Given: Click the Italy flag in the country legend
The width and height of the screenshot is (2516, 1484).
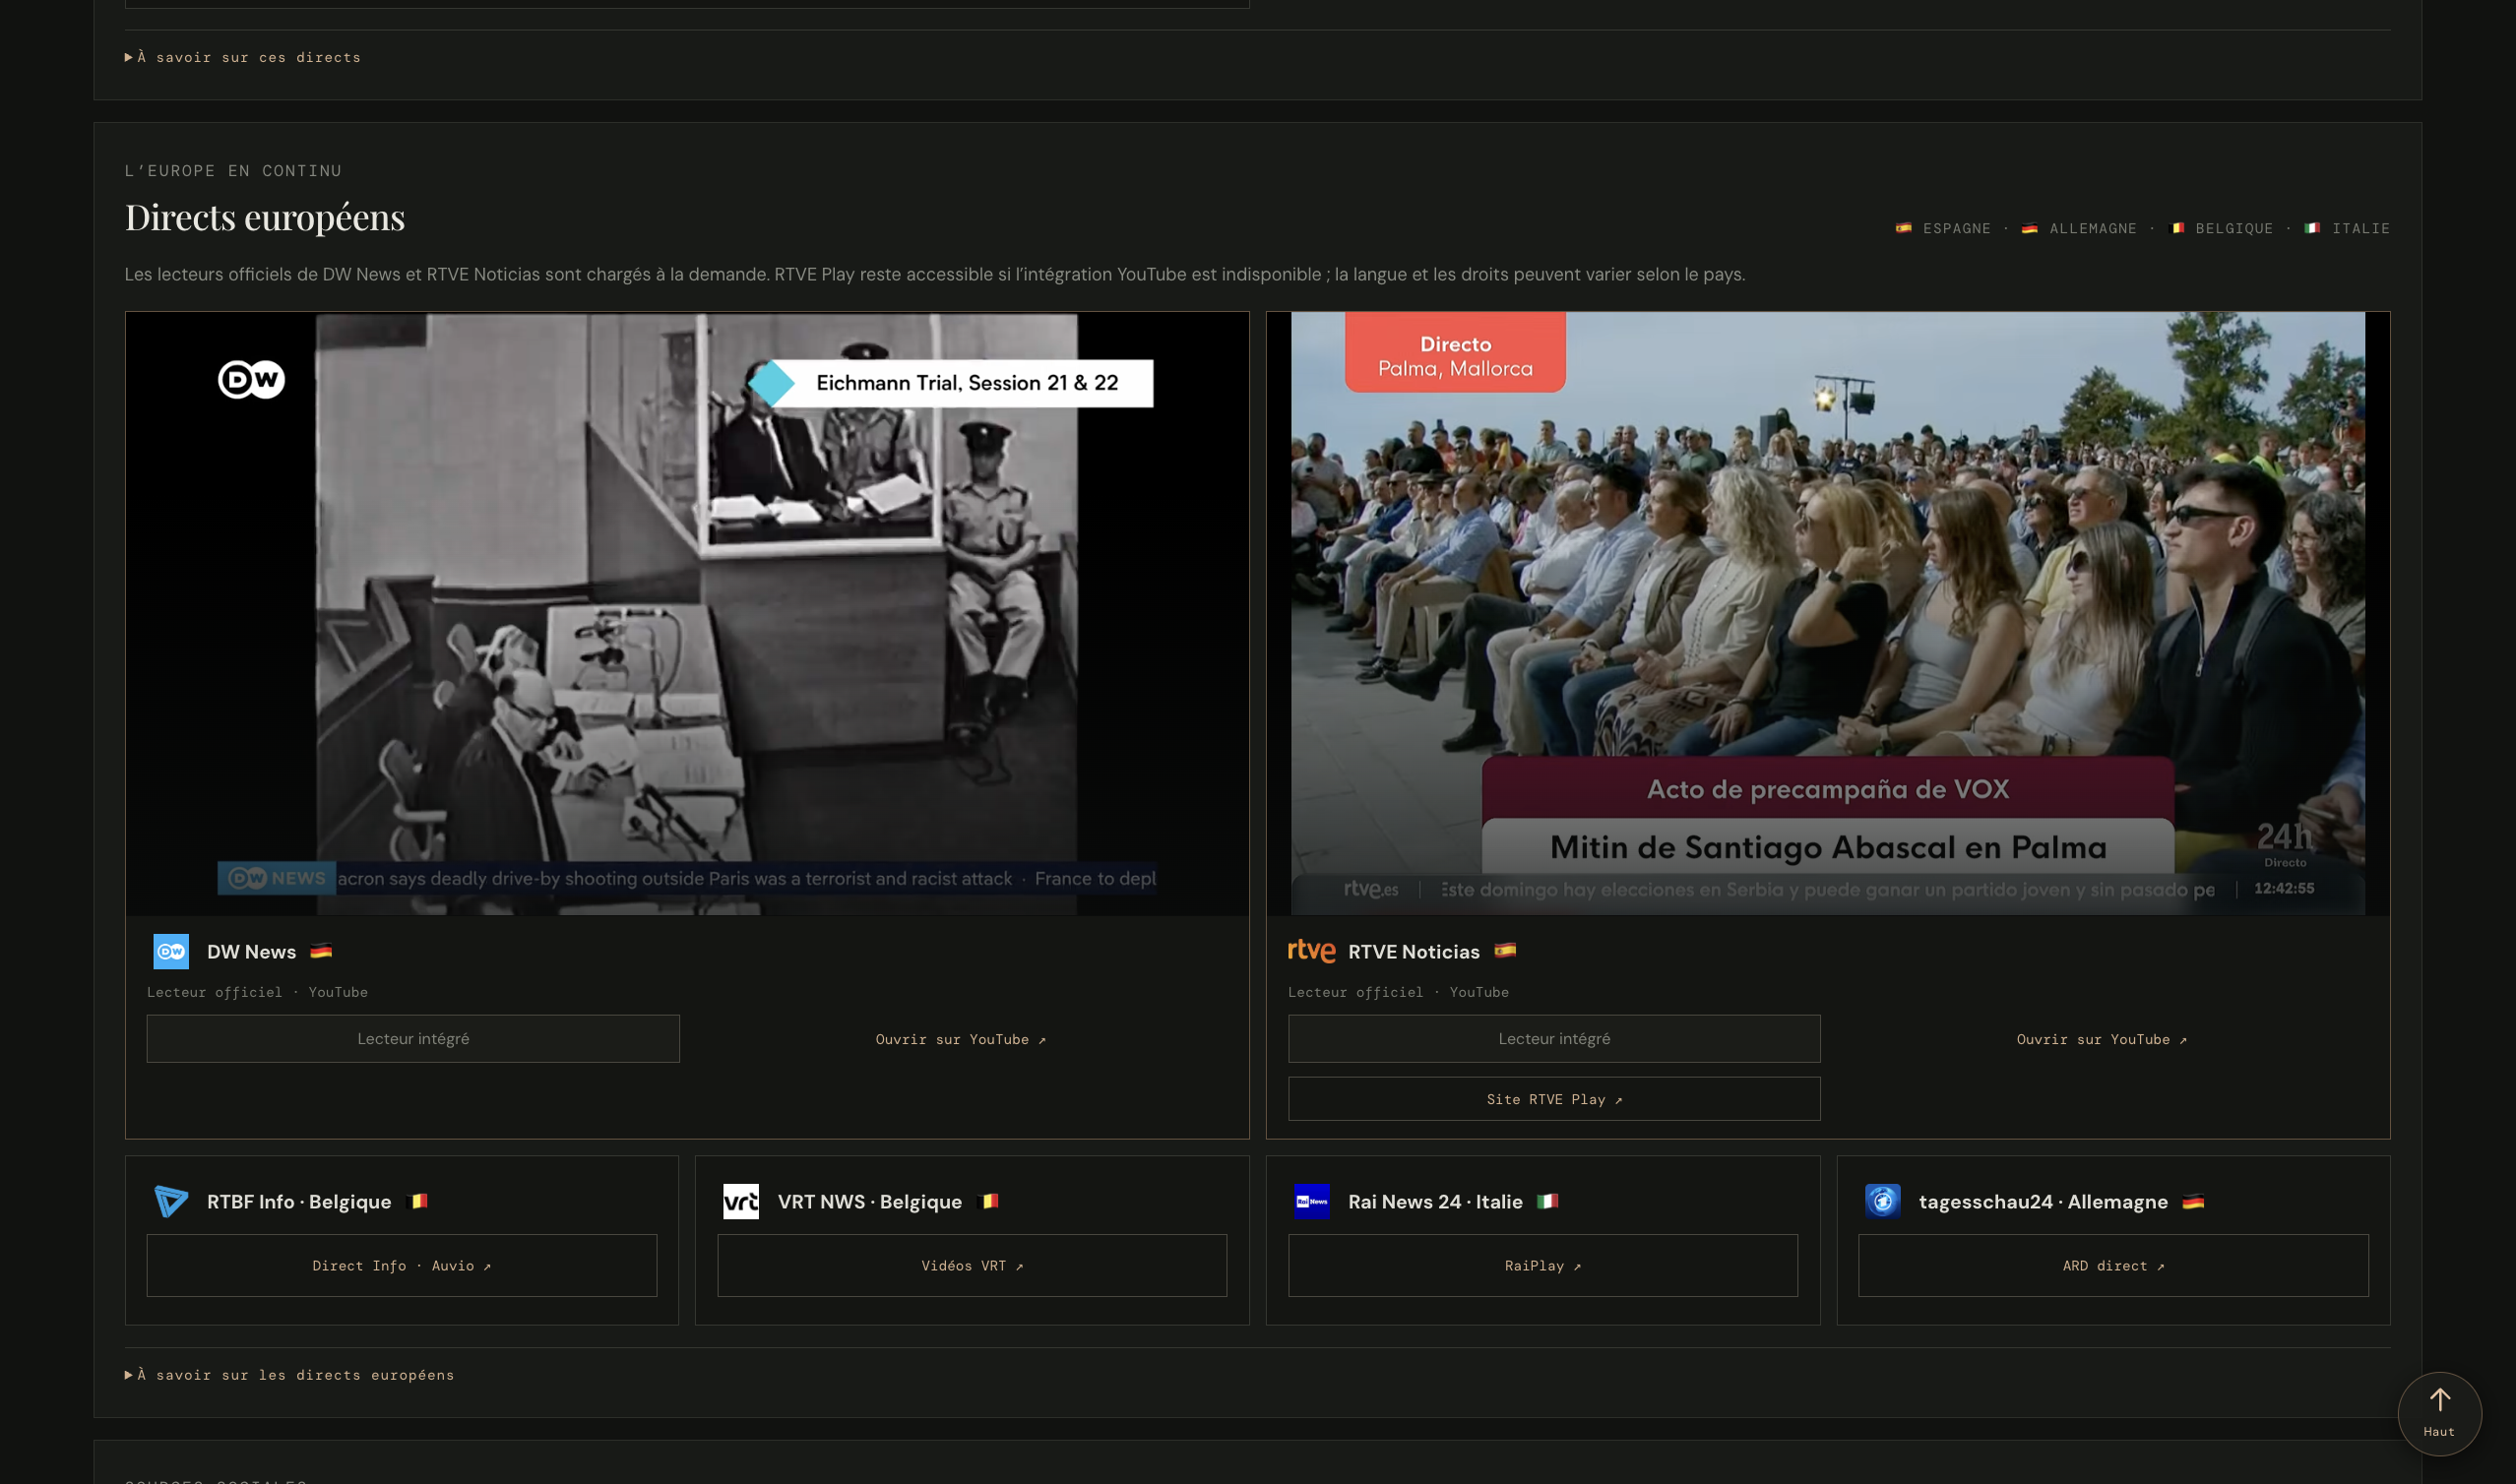Looking at the screenshot, I should click(x=2313, y=228).
